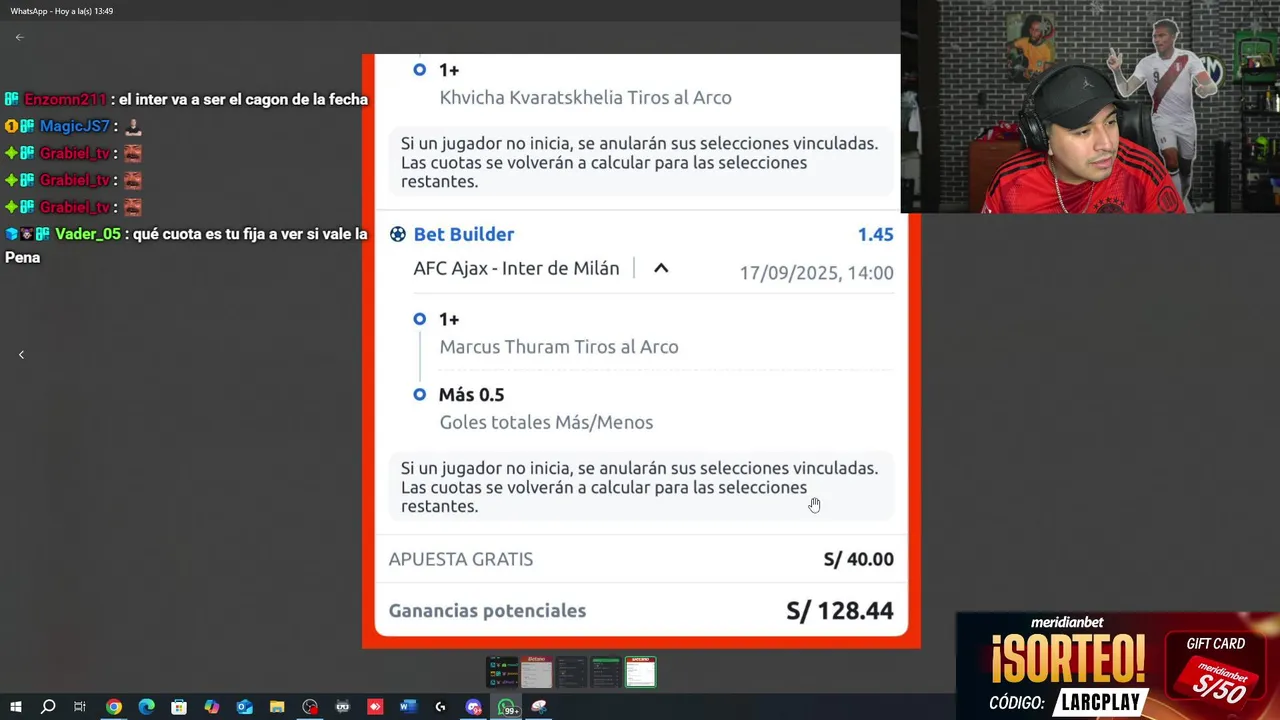Click the Si un jugador no inicia notice under Thuram

pos(640,487)
